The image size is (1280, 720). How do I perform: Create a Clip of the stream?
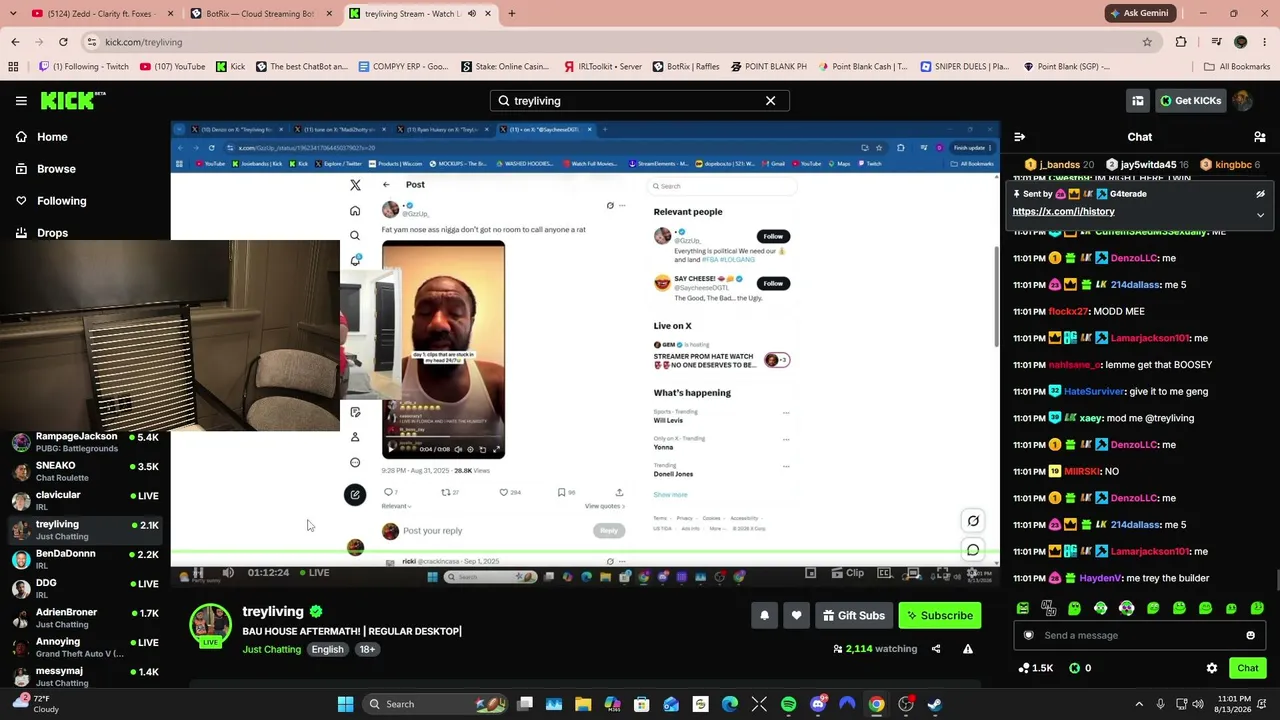[849, 573]
